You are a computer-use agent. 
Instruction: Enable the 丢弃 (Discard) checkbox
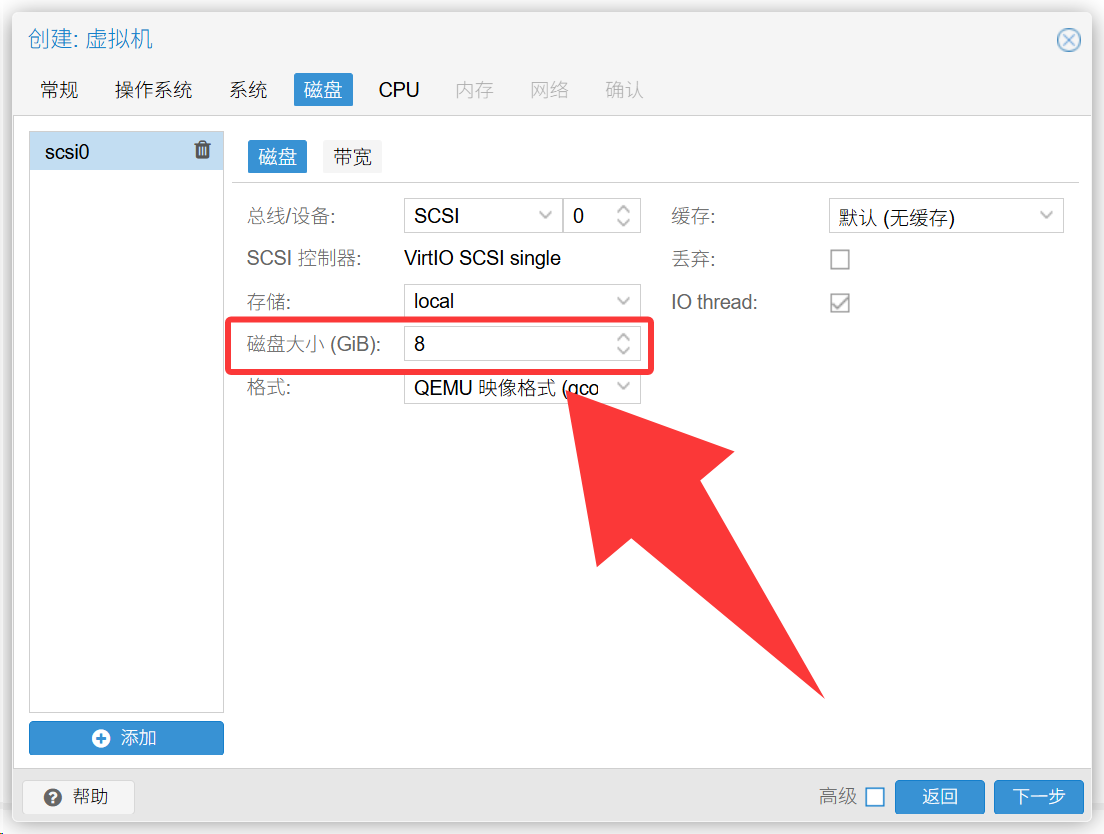pos(840,259)
